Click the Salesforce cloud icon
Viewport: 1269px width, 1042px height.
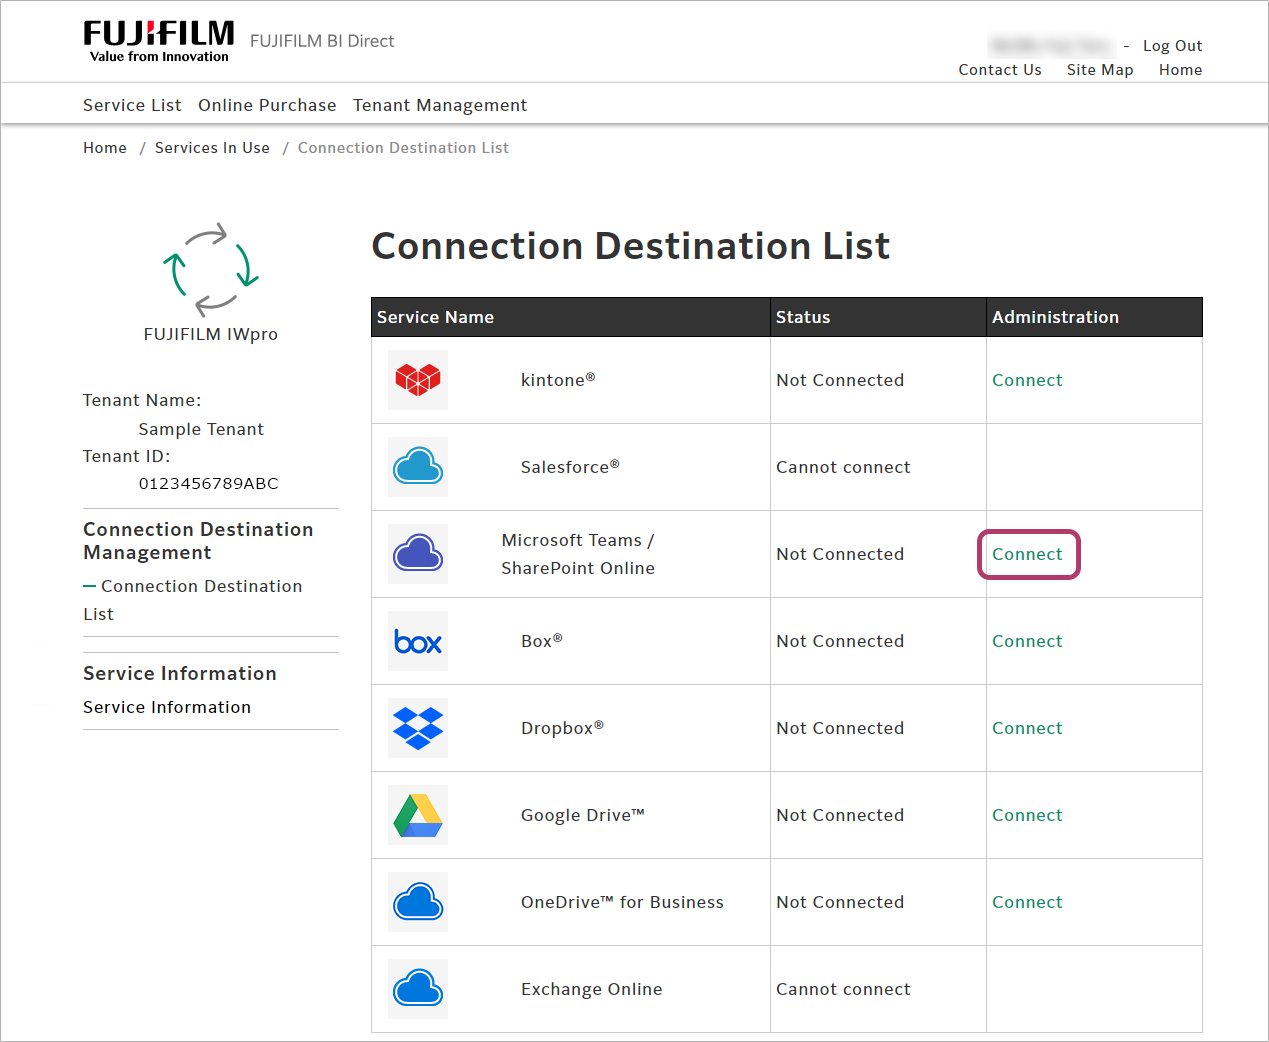[418, 467]
